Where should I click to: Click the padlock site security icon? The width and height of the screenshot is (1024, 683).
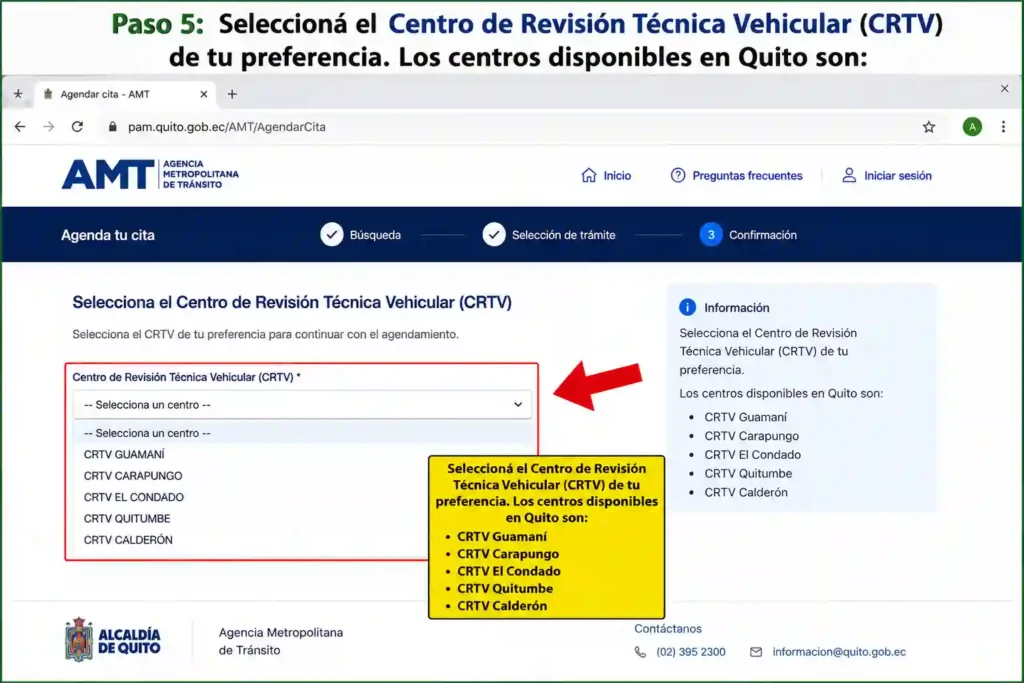(112, 127)
